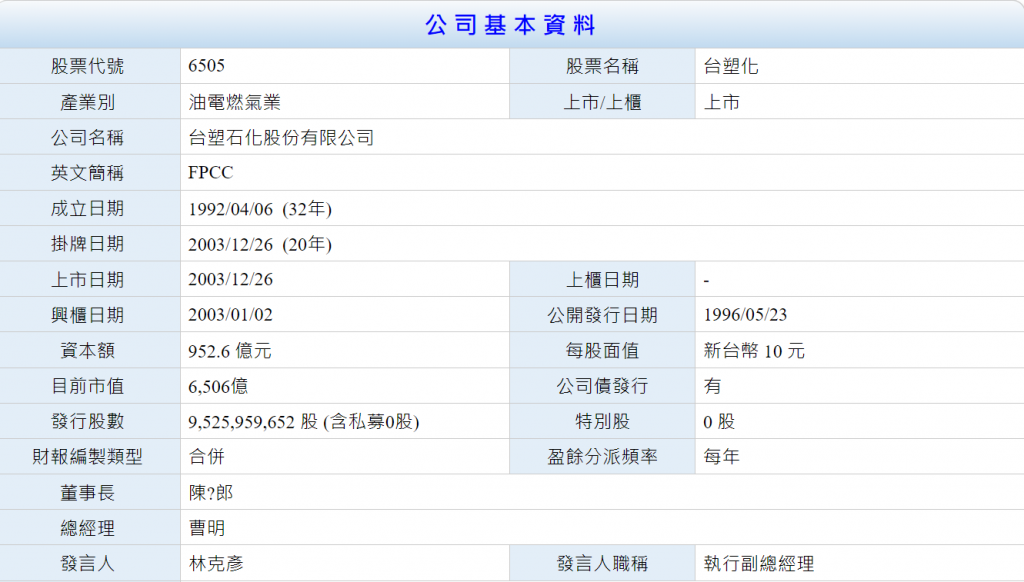Image resolution: width=1024 pixels, height=582 pixels.
Task: Click the stock code value 6505
Action: point(207,67)
